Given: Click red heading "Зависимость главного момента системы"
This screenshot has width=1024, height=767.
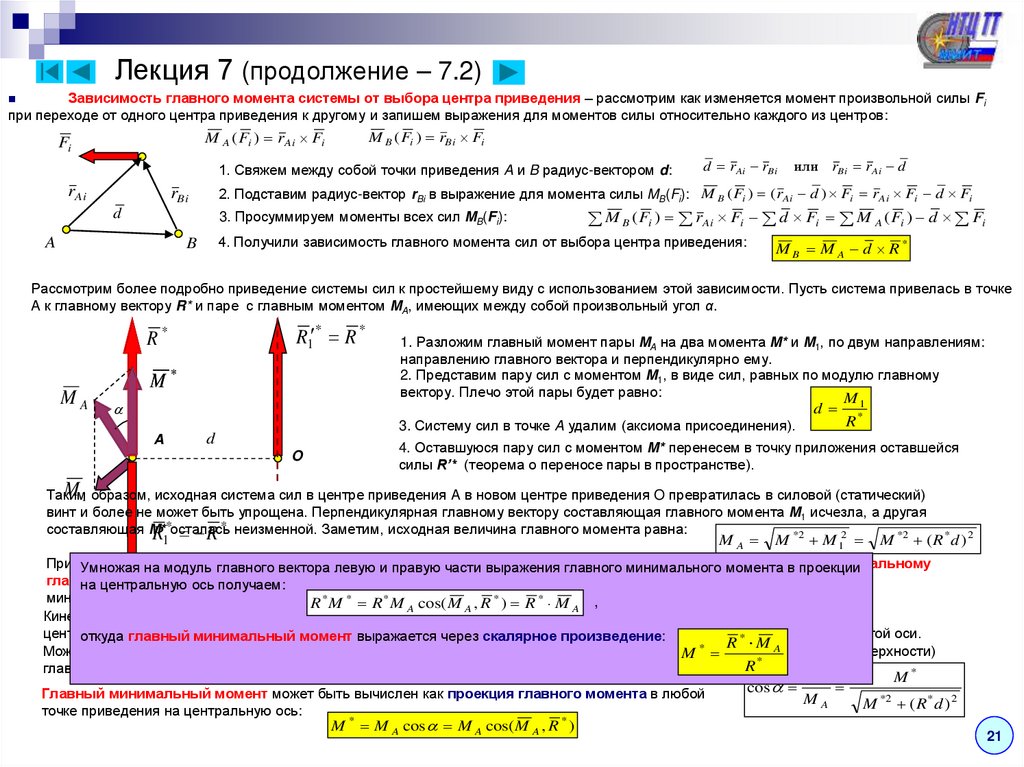Looking at the screenshot, I should [x=324, y=99].
